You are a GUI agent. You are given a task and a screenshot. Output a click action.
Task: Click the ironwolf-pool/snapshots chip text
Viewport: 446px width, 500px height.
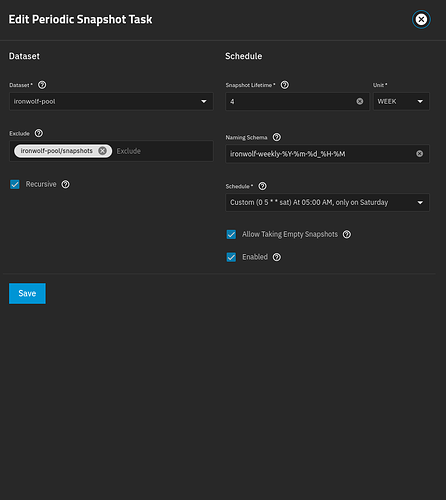pyautogui.click(x=57, y=151)
